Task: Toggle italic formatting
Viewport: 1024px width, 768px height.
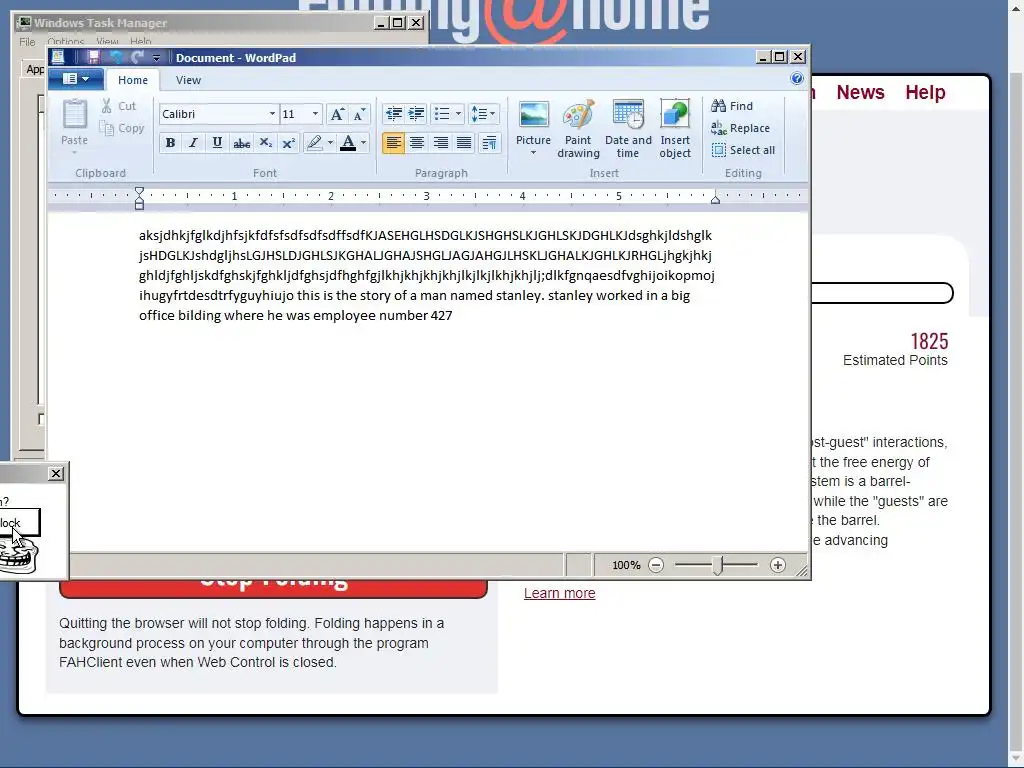Action: (193, 142)
